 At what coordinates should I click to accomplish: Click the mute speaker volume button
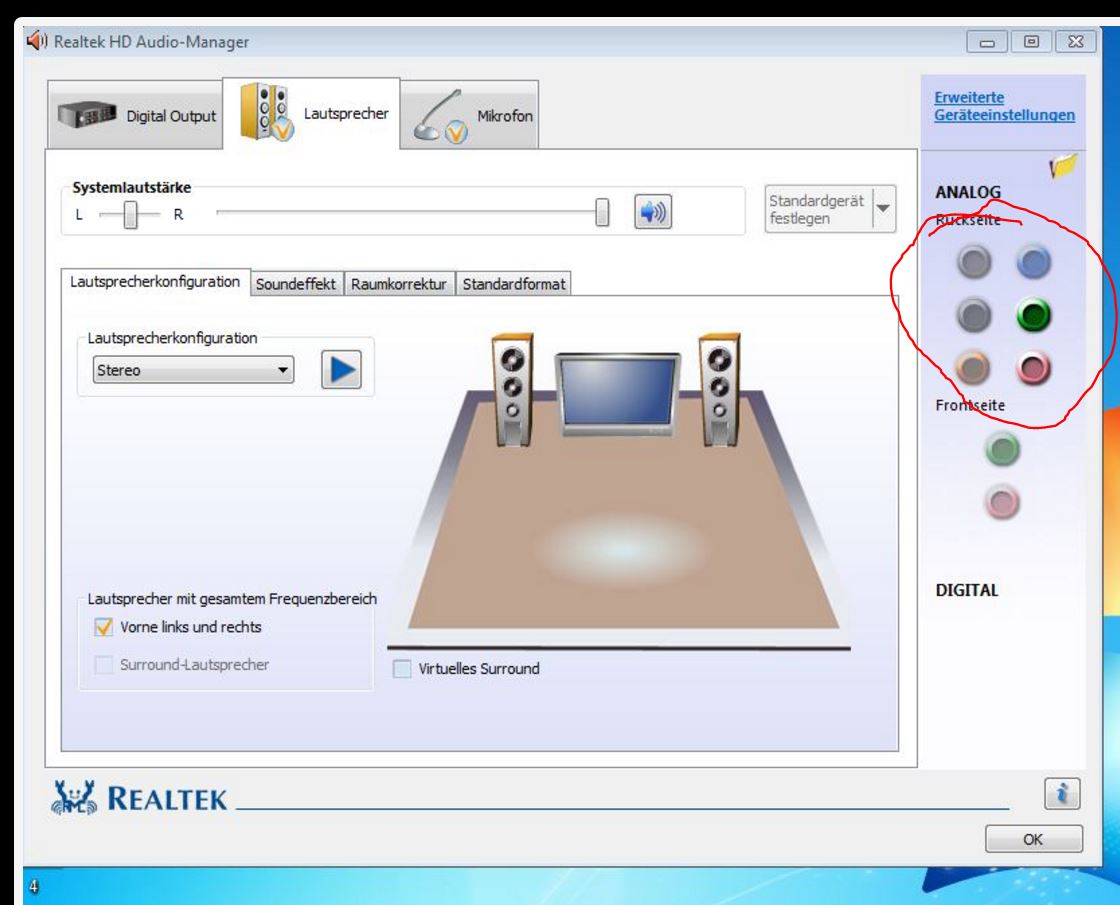pos(653,212)
